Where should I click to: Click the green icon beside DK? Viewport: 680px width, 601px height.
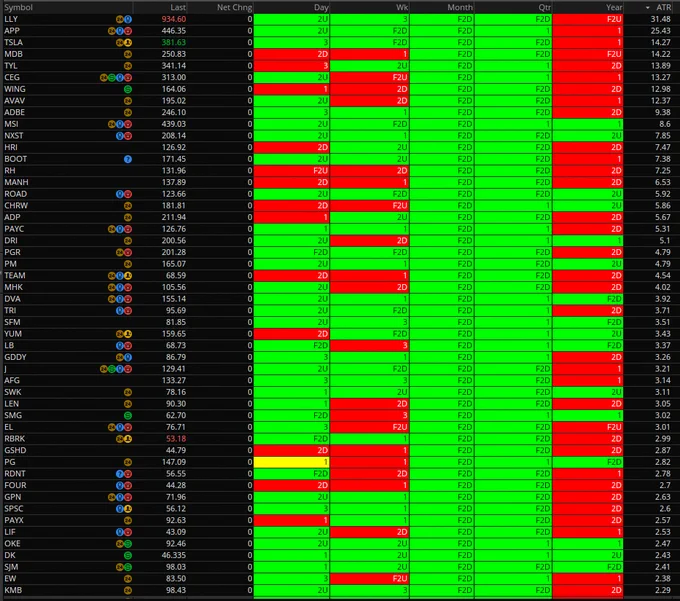[128, 555]
